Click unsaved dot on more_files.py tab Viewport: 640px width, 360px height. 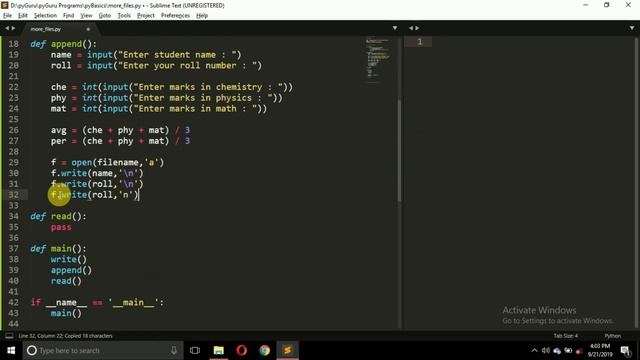[x=88, y=29]
